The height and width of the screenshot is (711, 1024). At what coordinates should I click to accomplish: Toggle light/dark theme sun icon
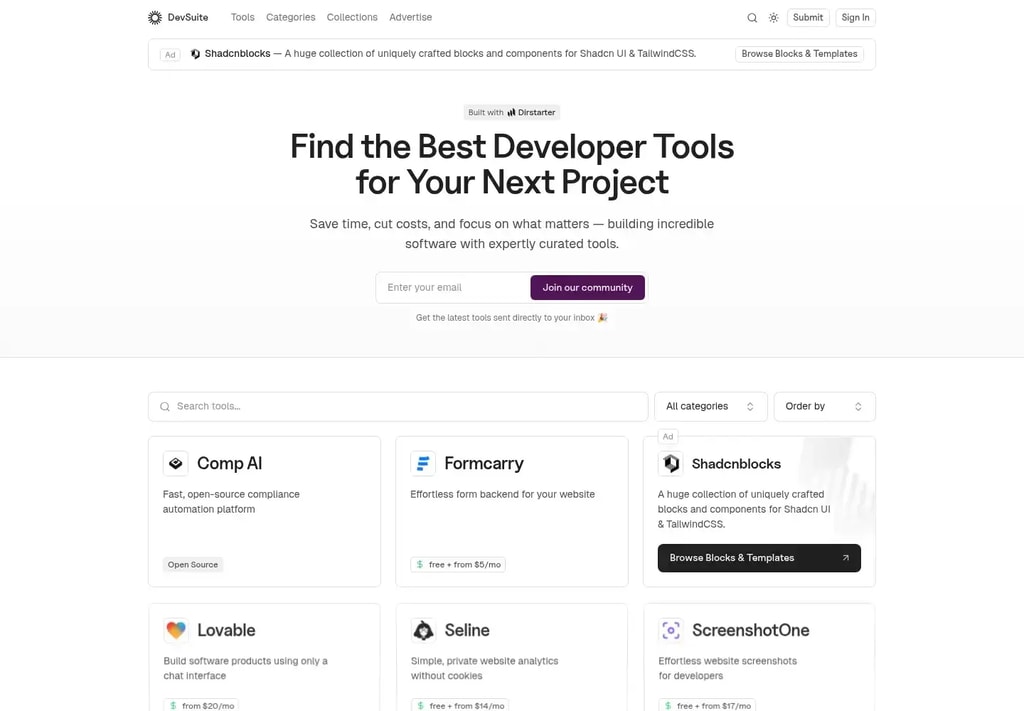click(773, 18)
